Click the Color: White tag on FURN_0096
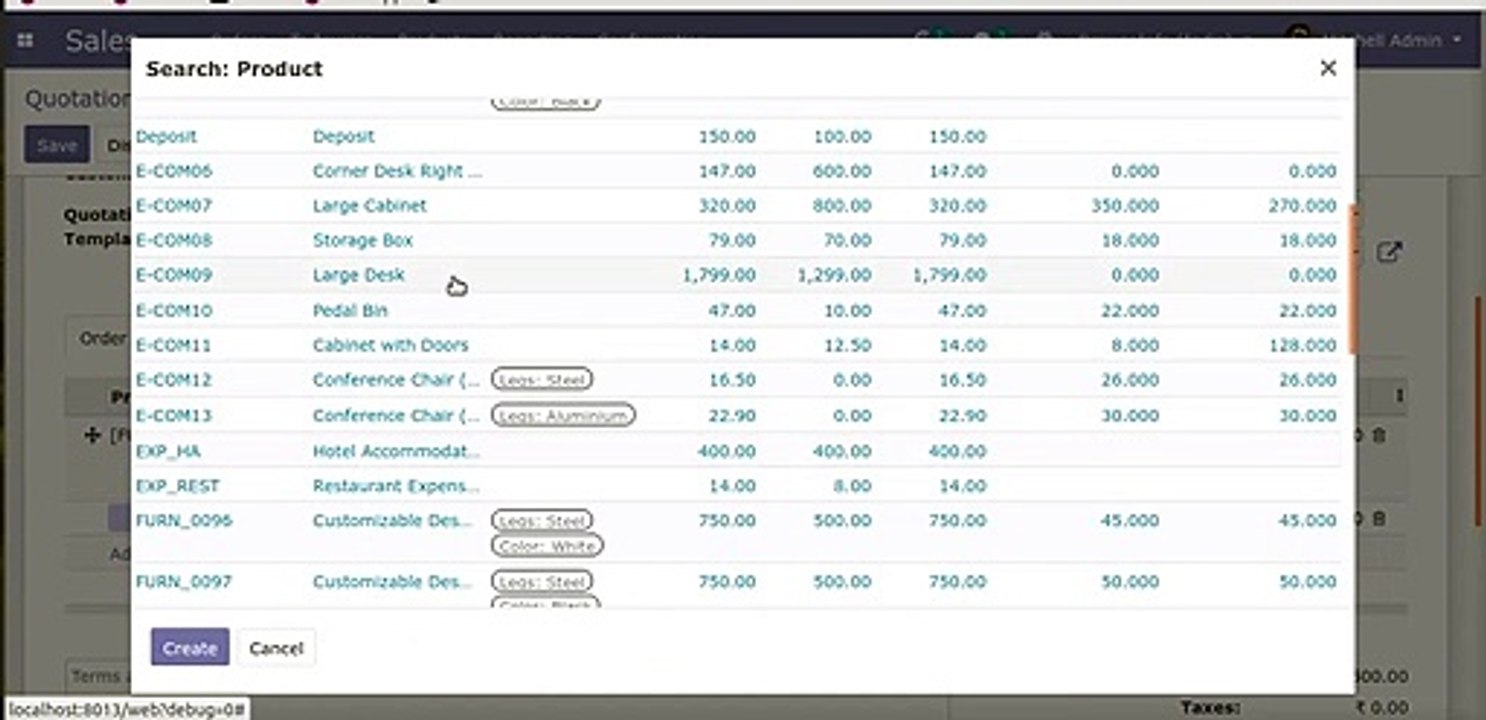The width and height of the screenshot is (1486, 720). click(x=547, y=546)
